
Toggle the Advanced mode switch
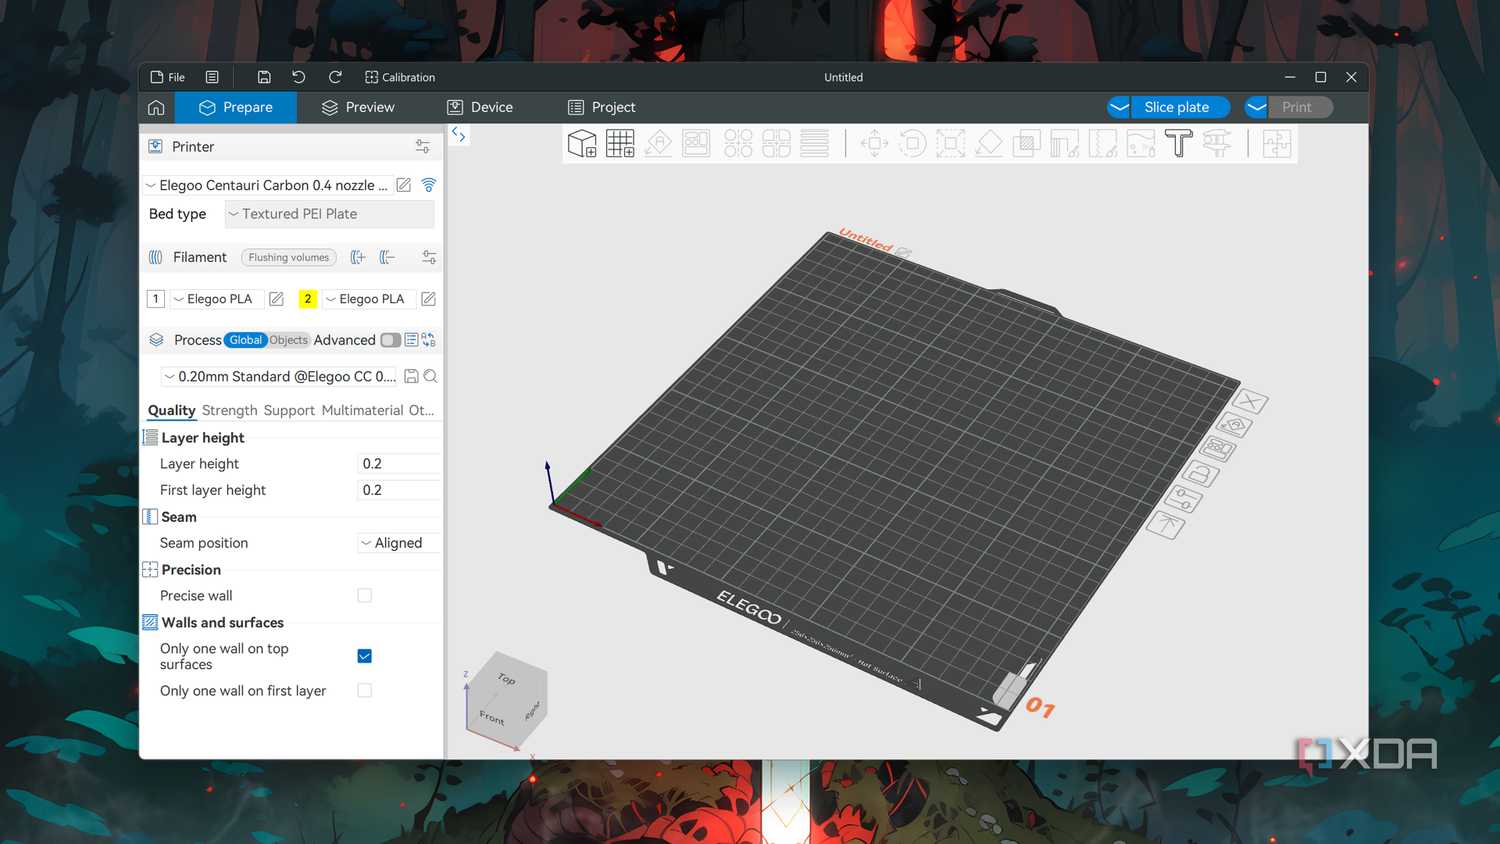pos(390,340)
